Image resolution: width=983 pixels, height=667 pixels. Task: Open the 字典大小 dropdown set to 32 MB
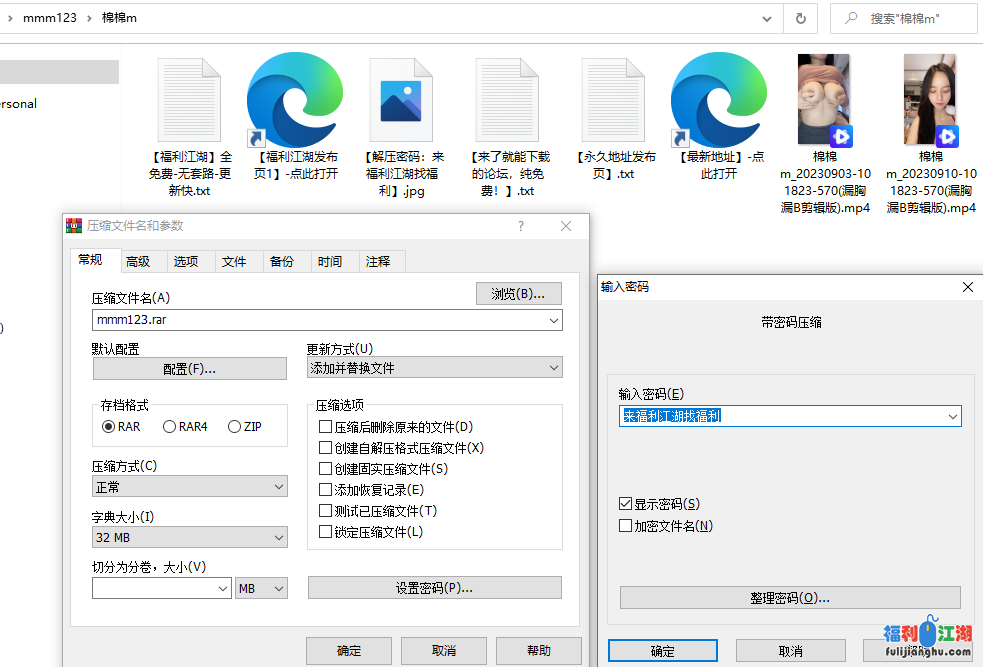tap(189, 537)
